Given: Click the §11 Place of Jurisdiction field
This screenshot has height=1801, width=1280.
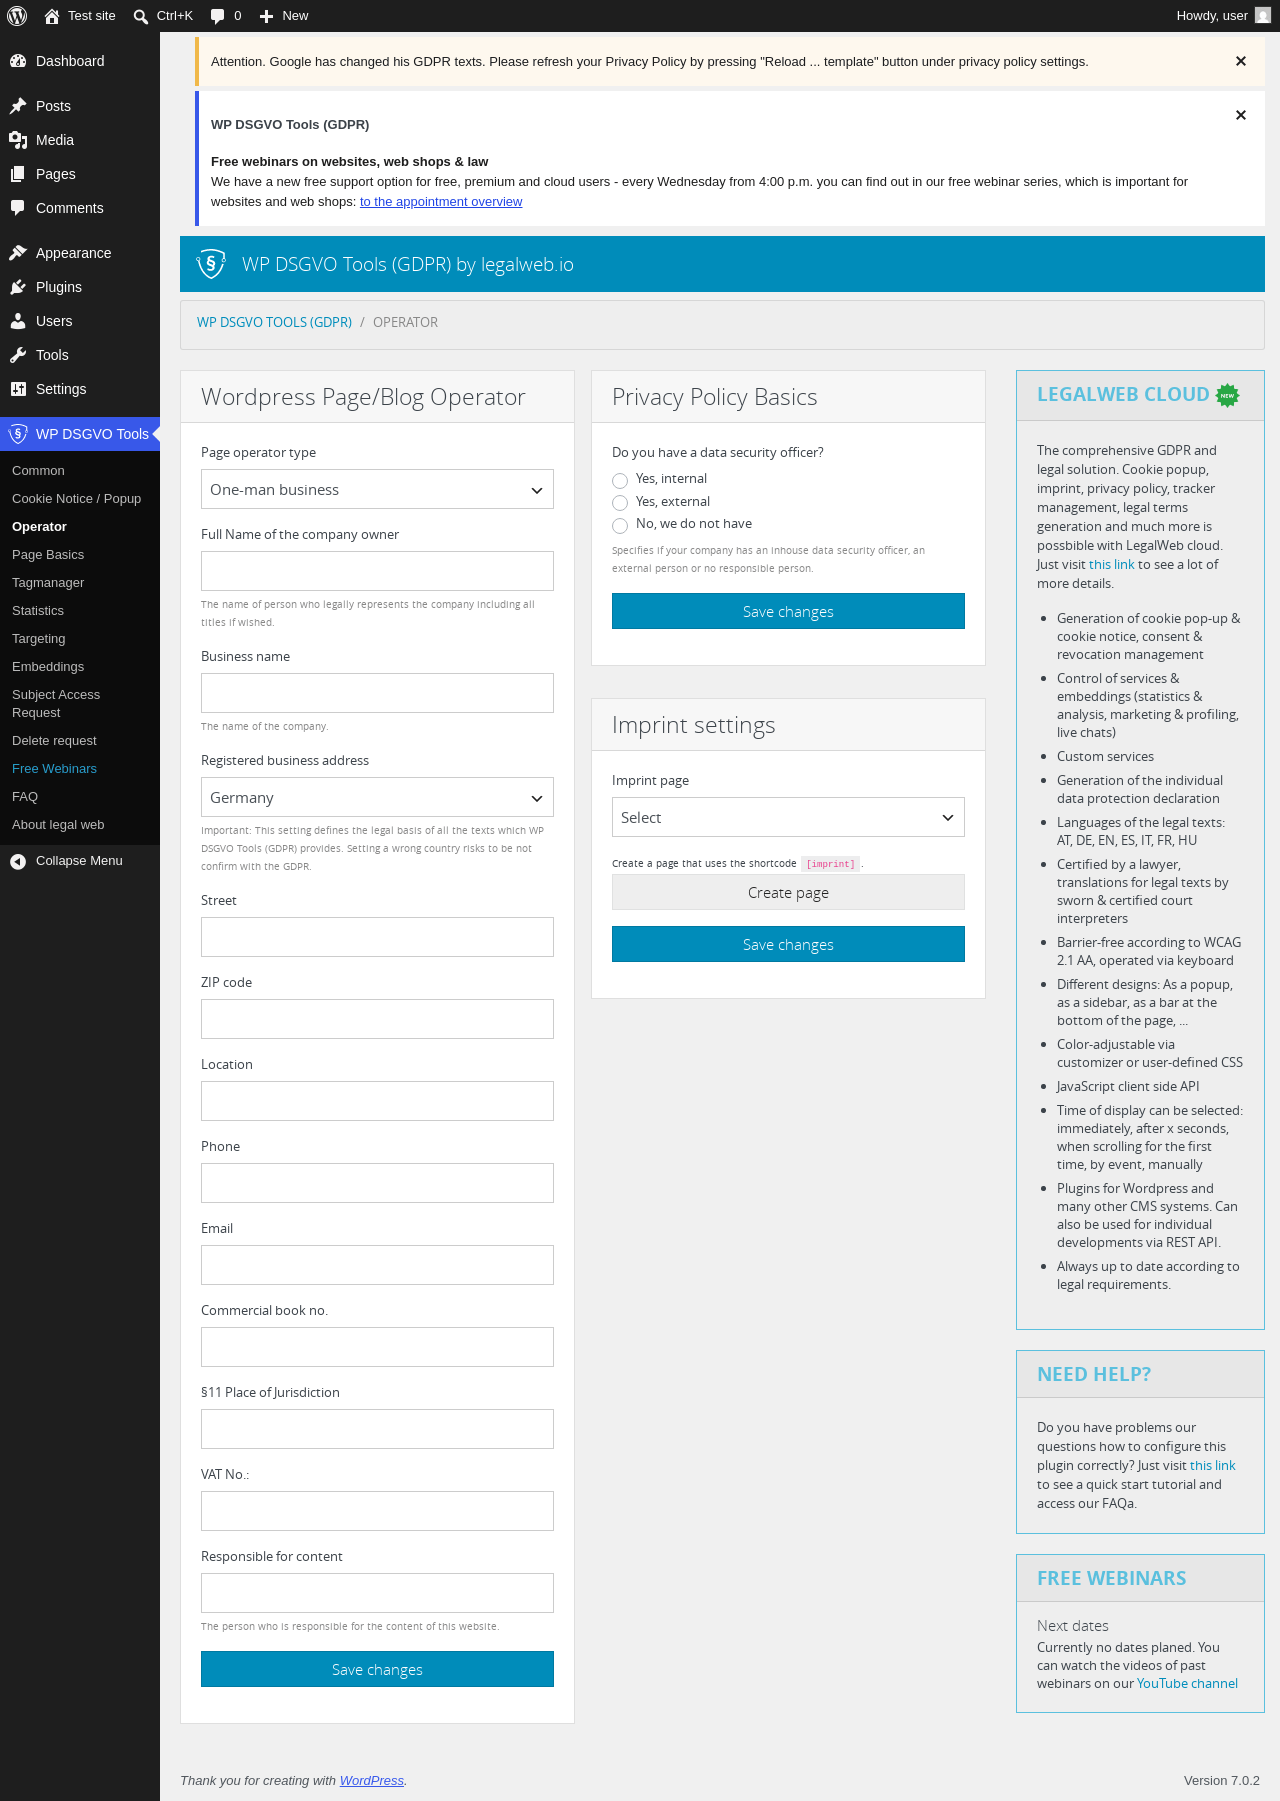Looking at the screenshot, I should pyautogui.click(x=377, y=1429).
